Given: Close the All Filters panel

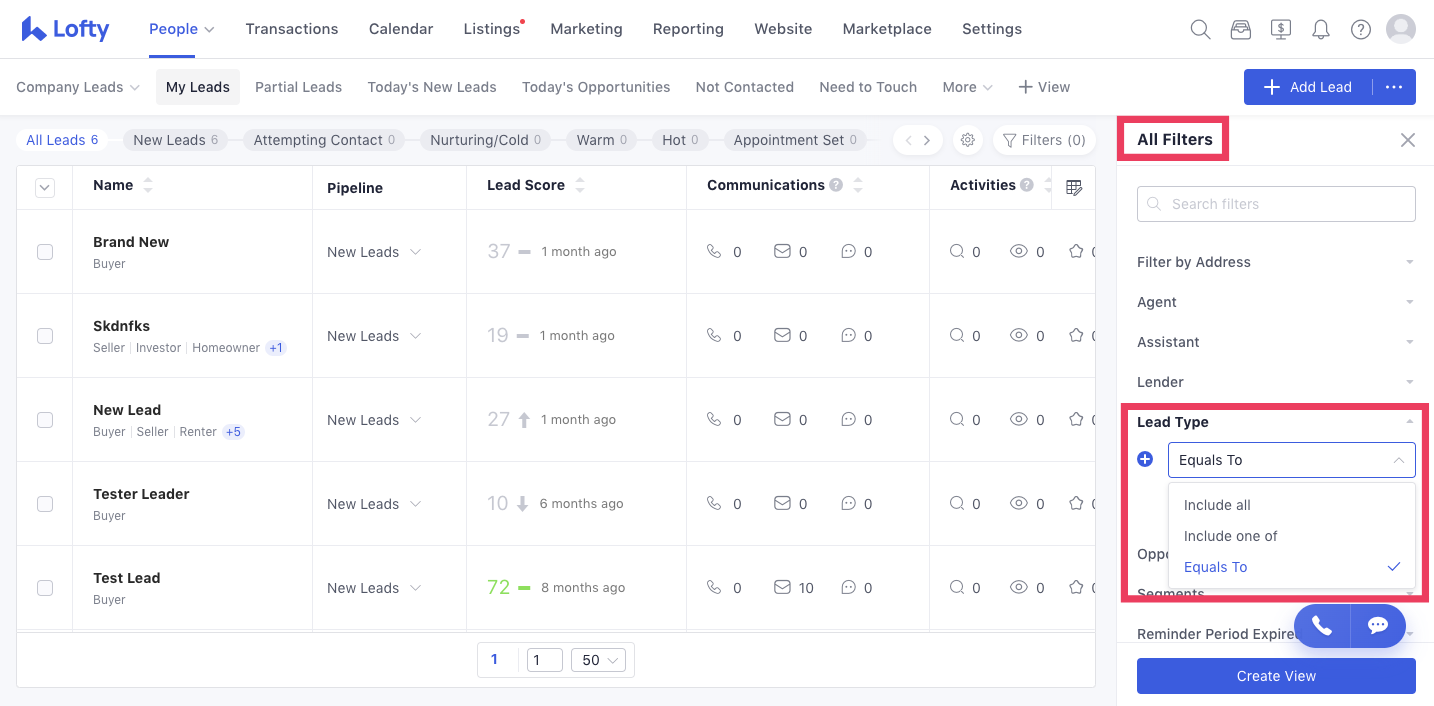Looking at the screenshot, I should click(1408, 140).
